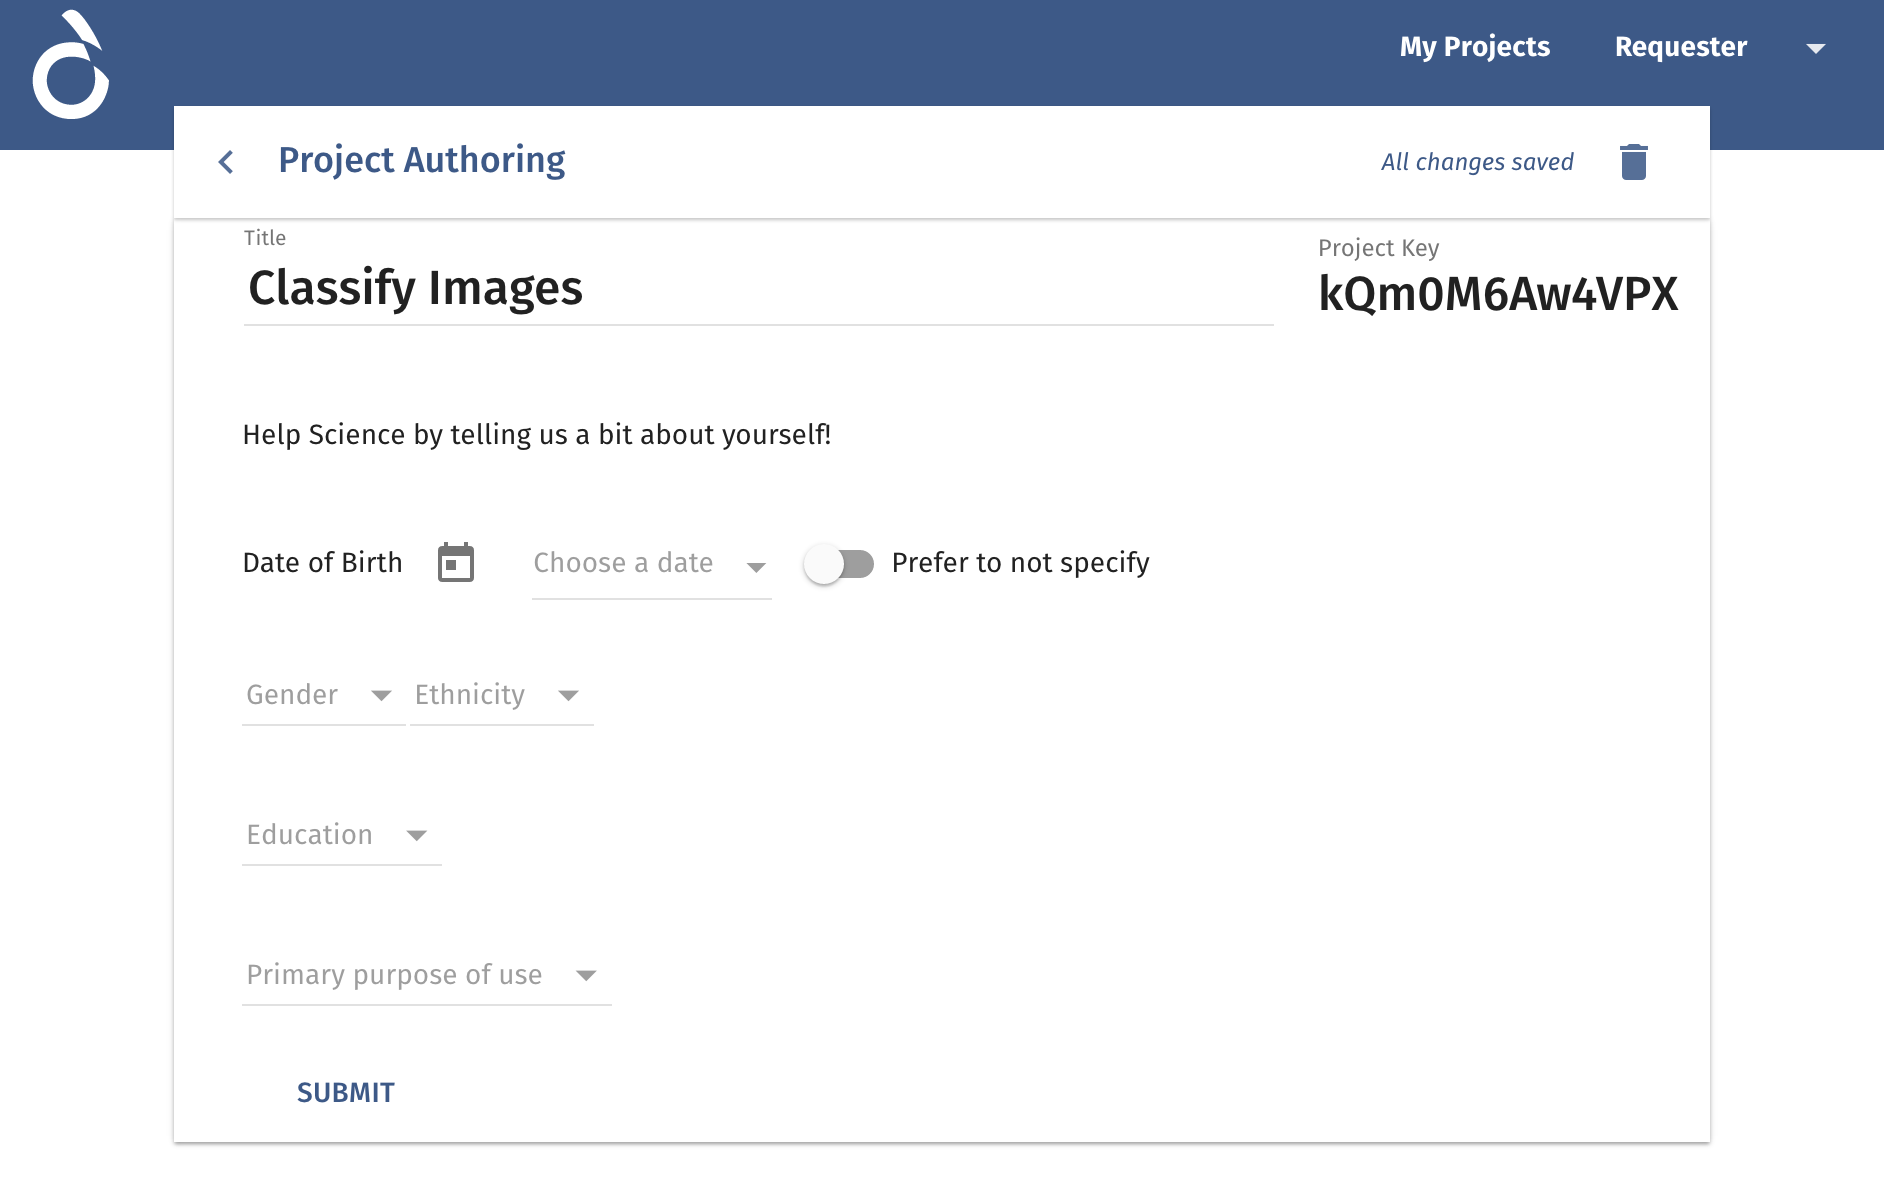1884x1178 pixels.
Task: Open the Education dropdown
Action: [x=341, y=835]
